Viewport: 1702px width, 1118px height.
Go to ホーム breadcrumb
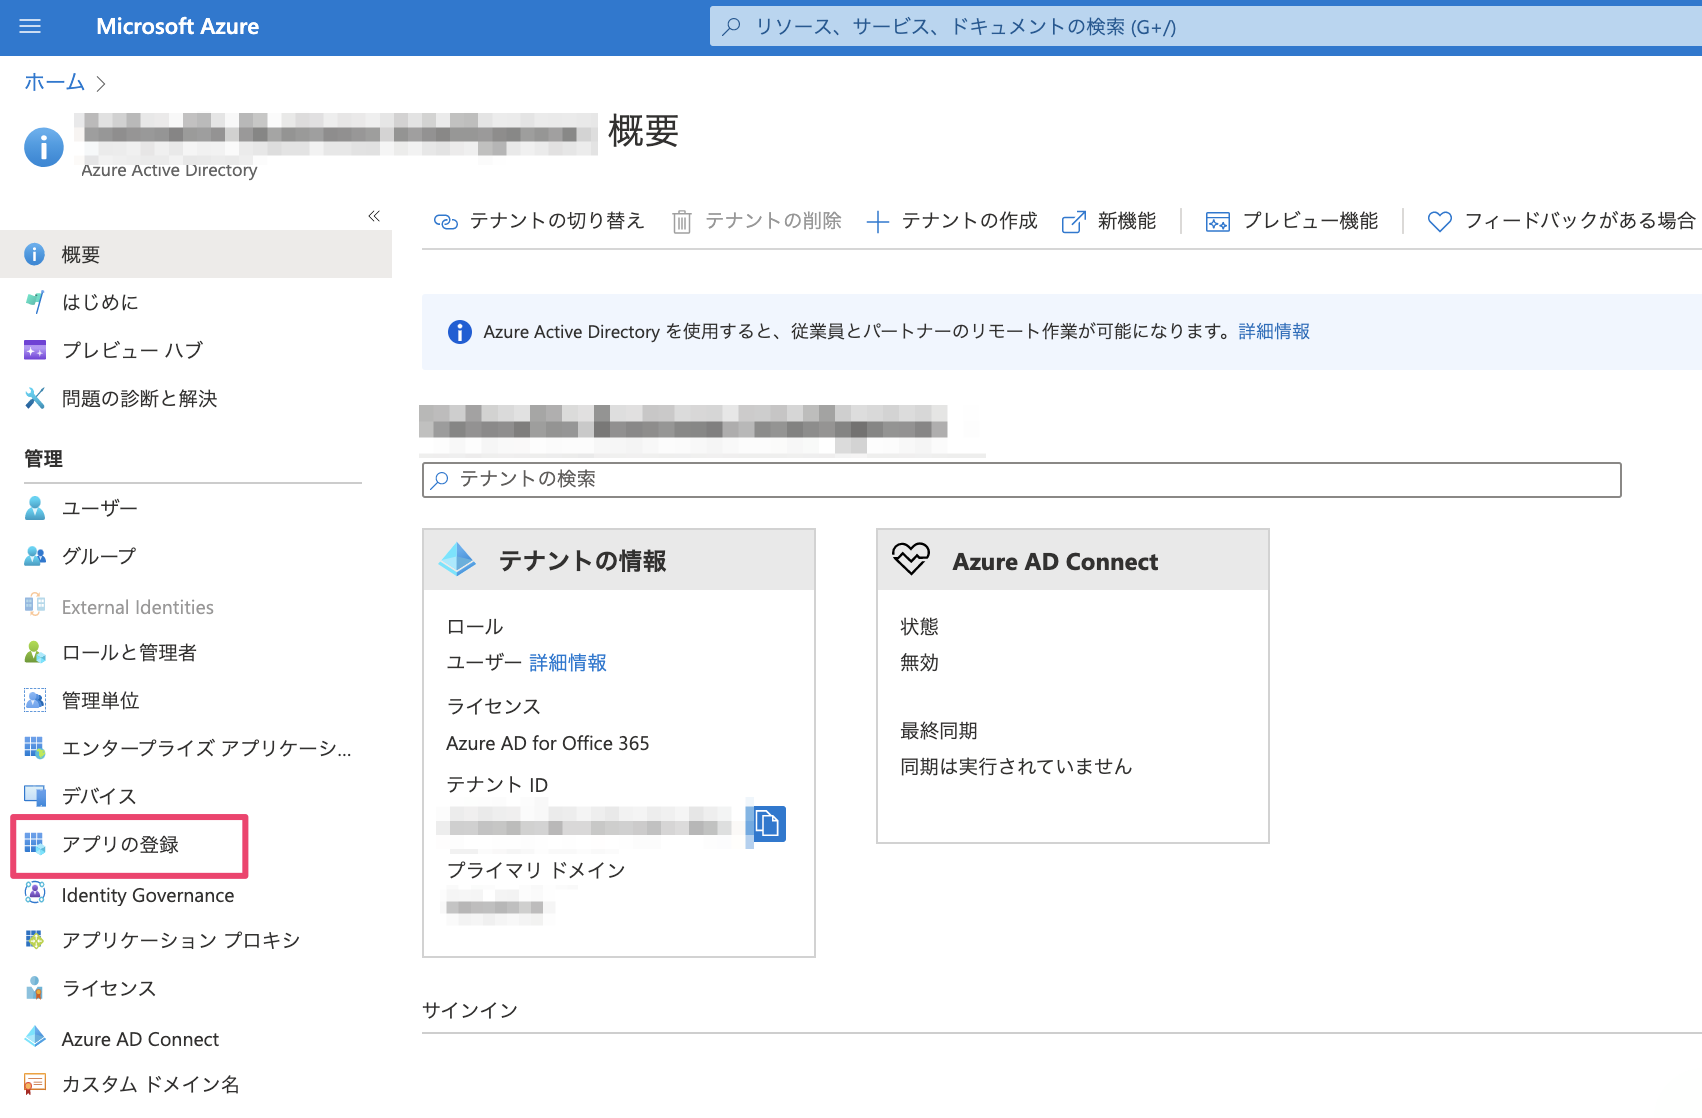coord(54,83)
